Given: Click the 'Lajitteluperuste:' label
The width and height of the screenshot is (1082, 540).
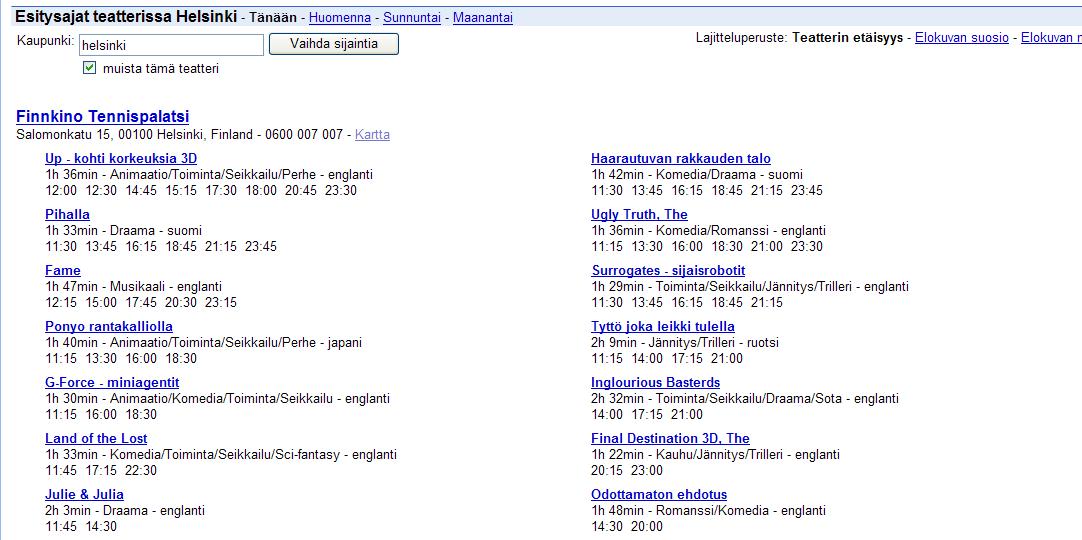Looking at the screenshot, I should [x=741, y=38].
